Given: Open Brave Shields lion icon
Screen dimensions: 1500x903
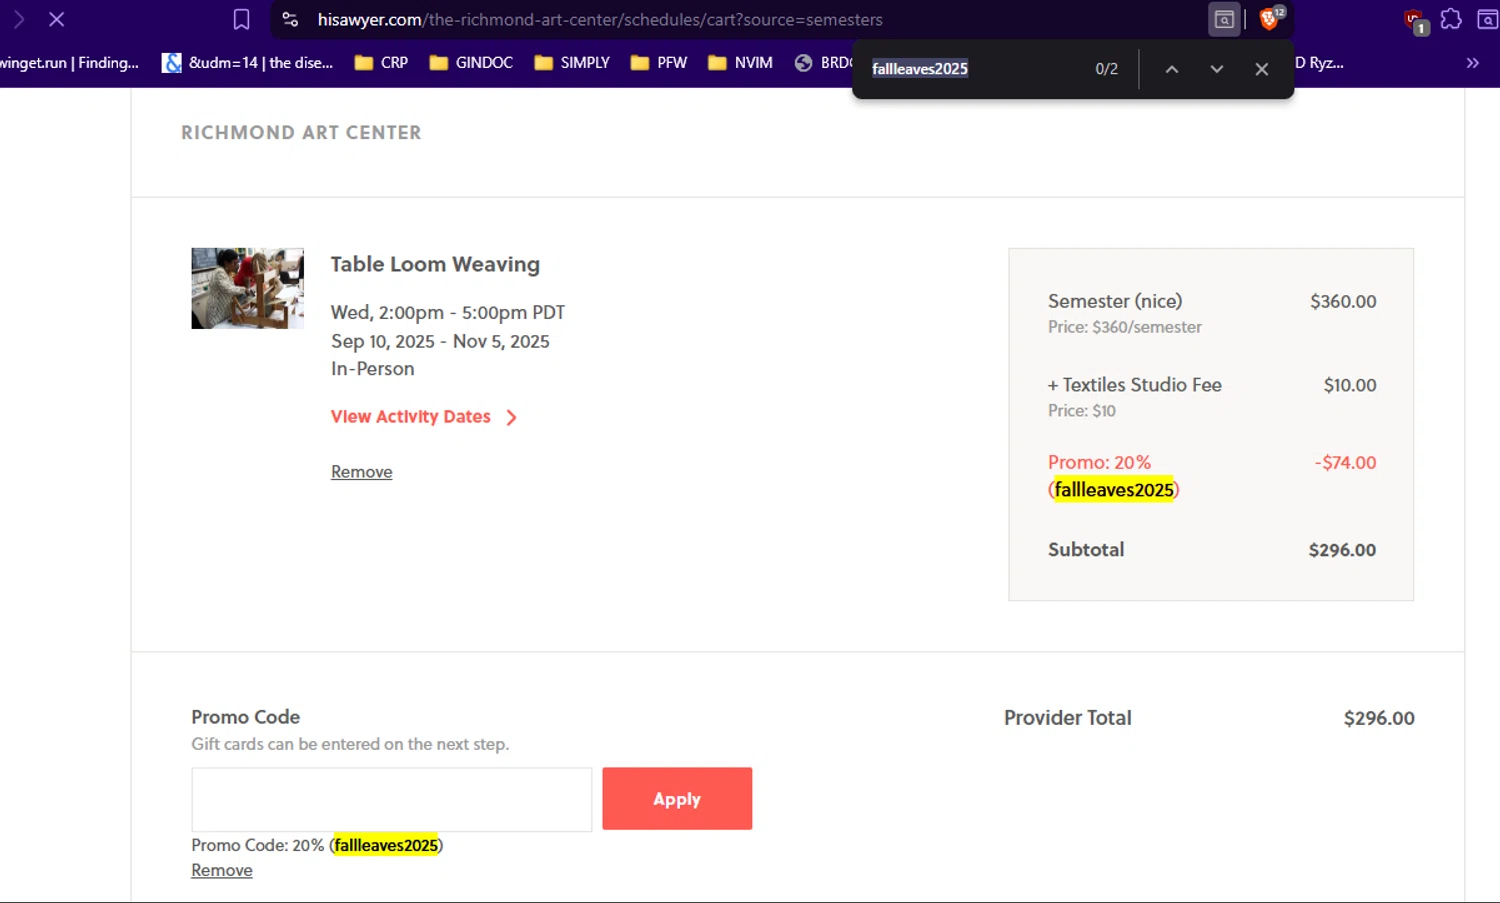Looking at the screenshot, I should point(1270,18).
